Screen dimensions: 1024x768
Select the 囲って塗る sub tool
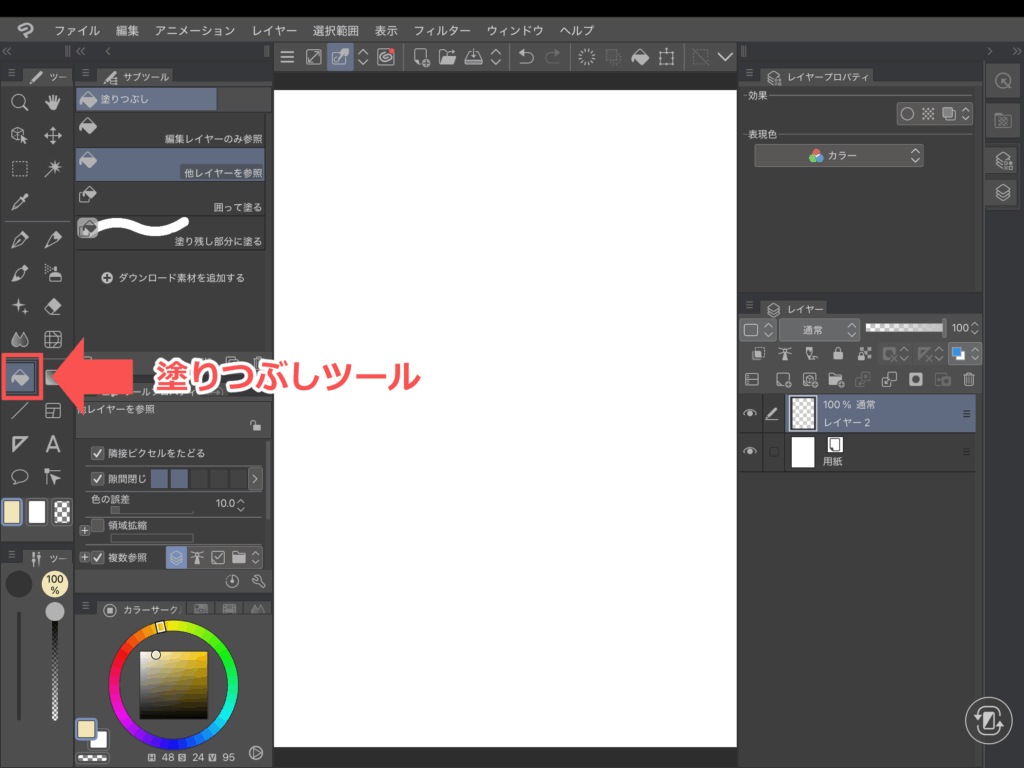(x=170, y=199)
